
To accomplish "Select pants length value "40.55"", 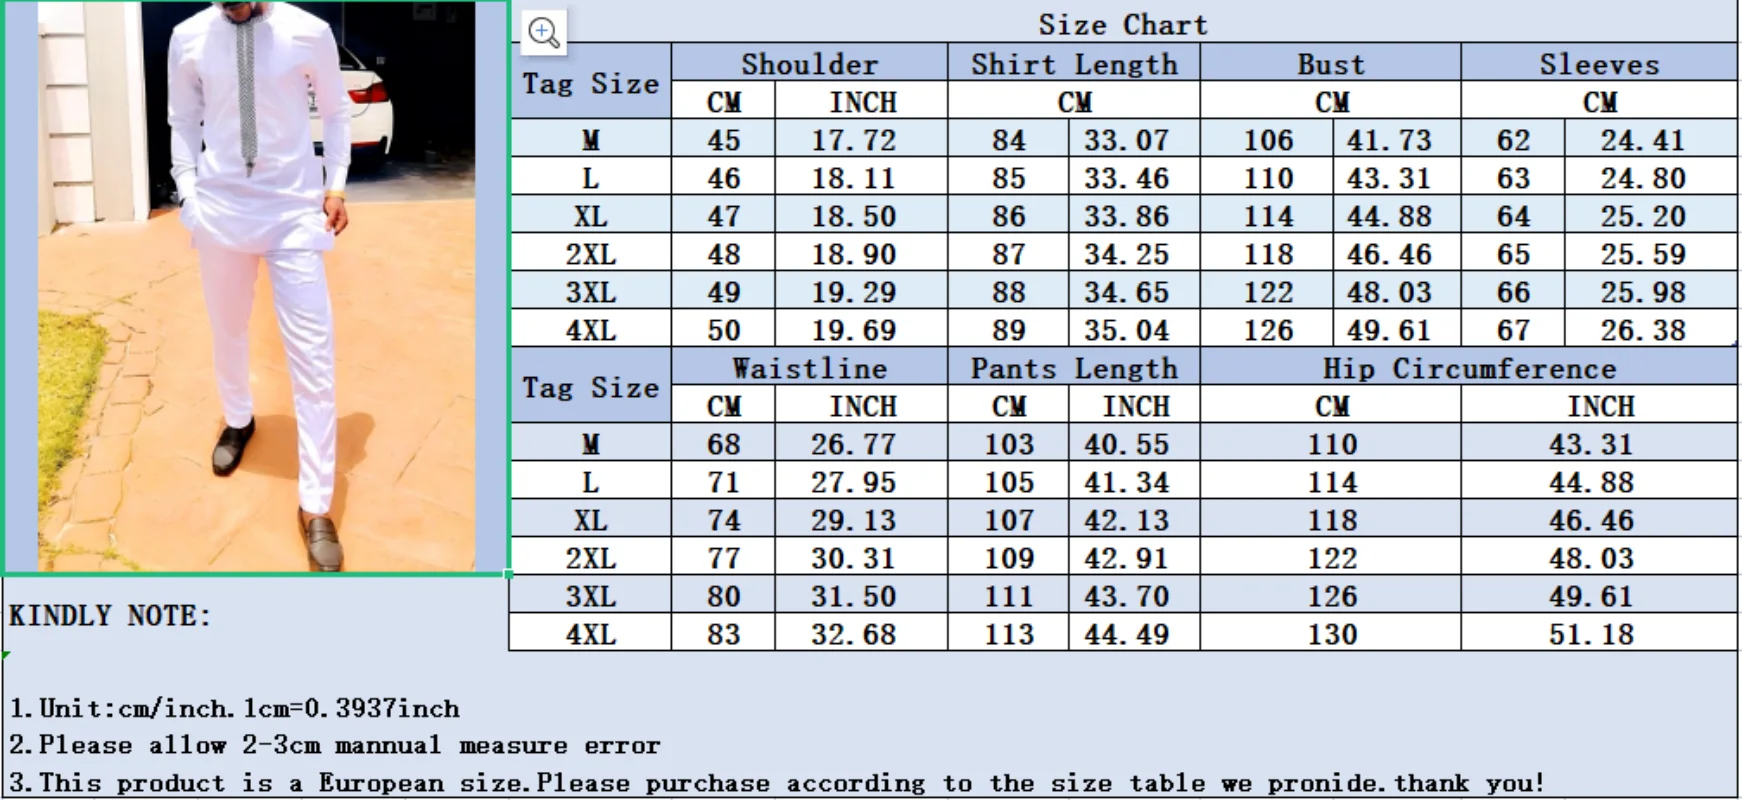I will pyautogui.click(x=1126, y=444).
